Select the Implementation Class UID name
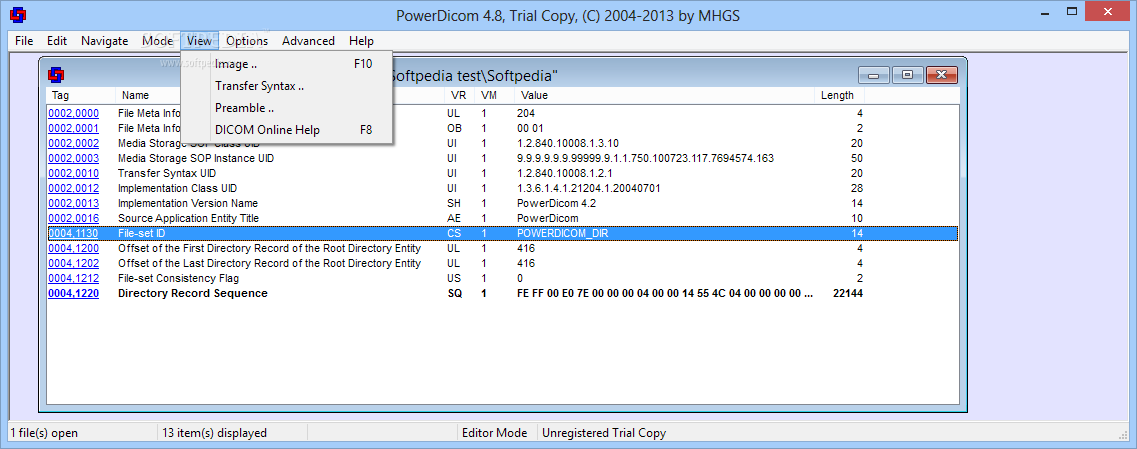The image size is (1137, 449). click(x=177, y=189)
